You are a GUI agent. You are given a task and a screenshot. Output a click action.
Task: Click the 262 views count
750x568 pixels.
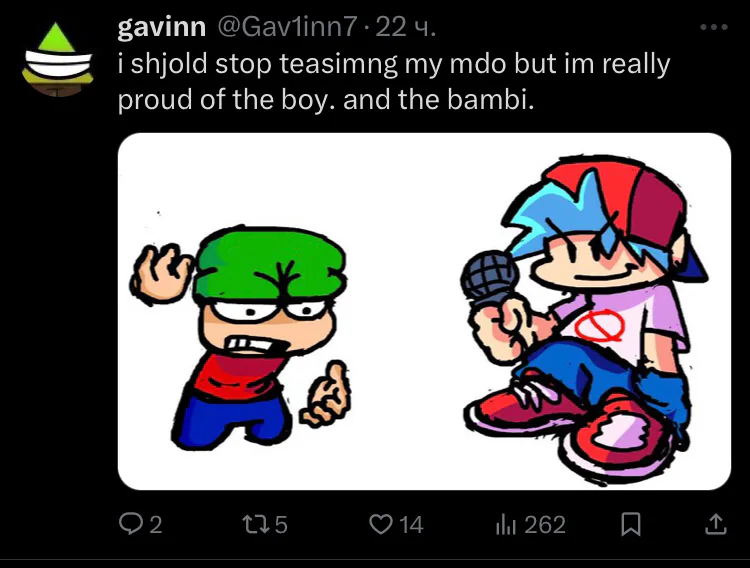click(x=545, y=524)
